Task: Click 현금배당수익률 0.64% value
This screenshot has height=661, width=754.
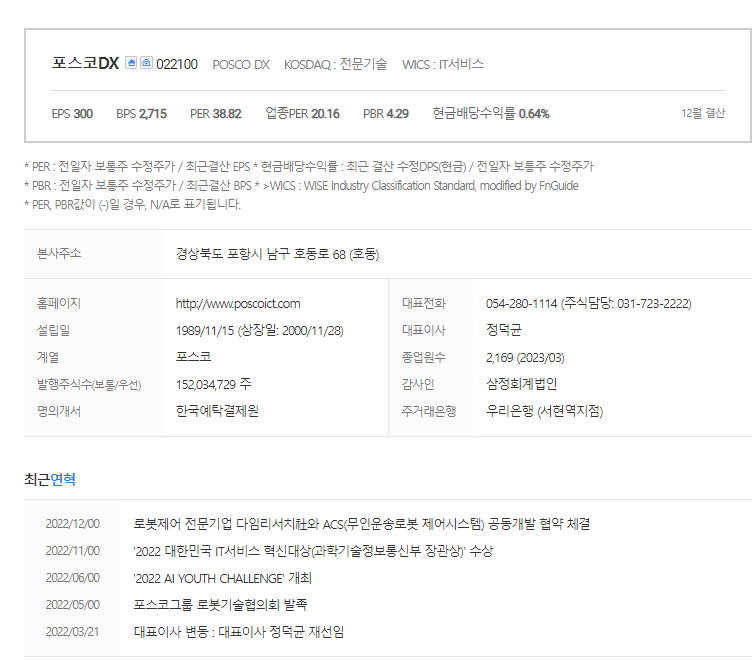Action: (490, 113)
